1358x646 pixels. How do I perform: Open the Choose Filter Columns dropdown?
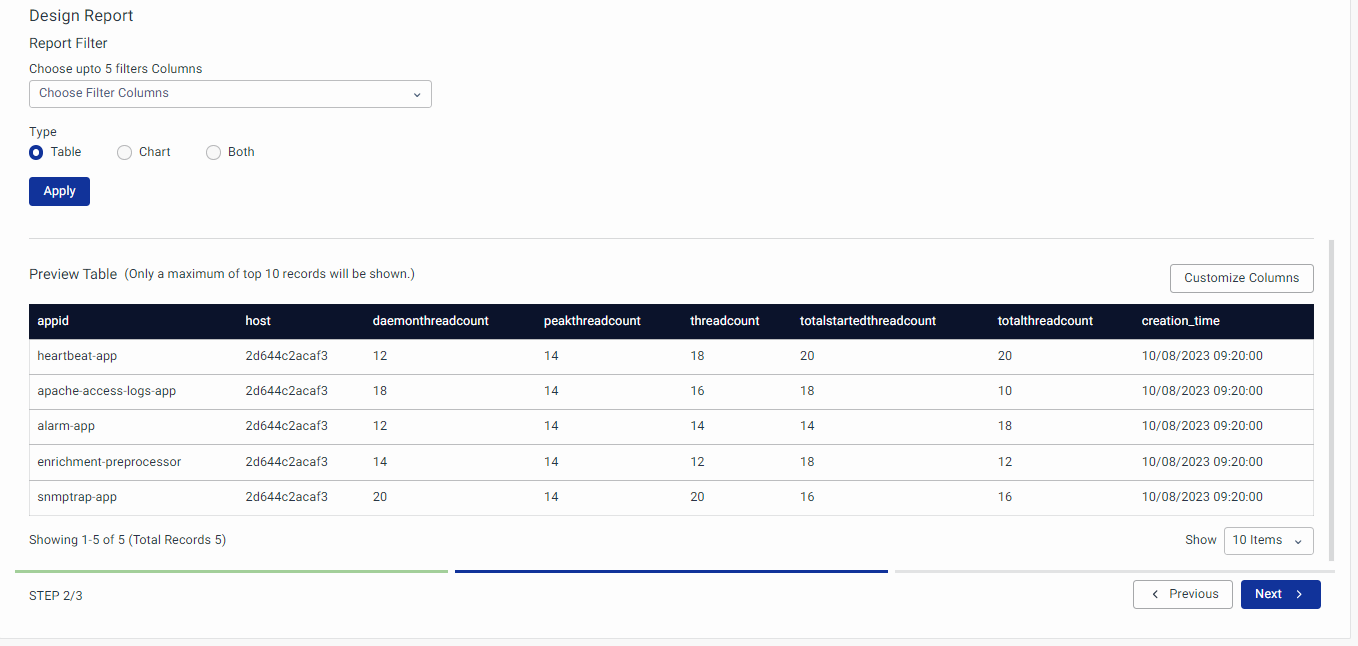coord(230,94)
